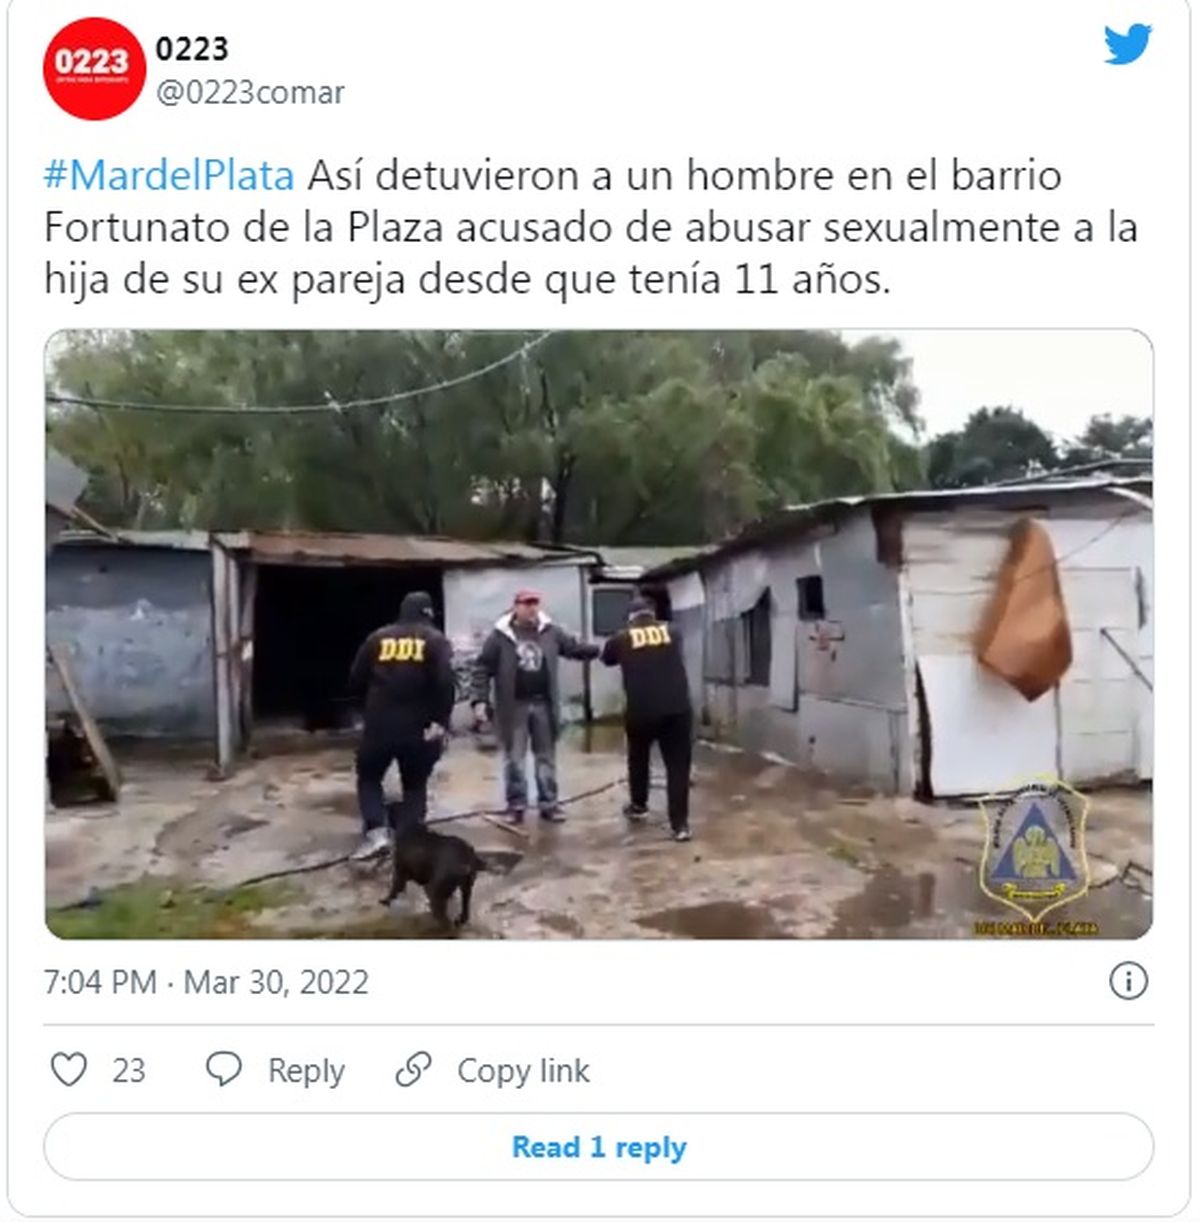Click the black dog in the video frame

pyautogui.click(x=433, y=864)
